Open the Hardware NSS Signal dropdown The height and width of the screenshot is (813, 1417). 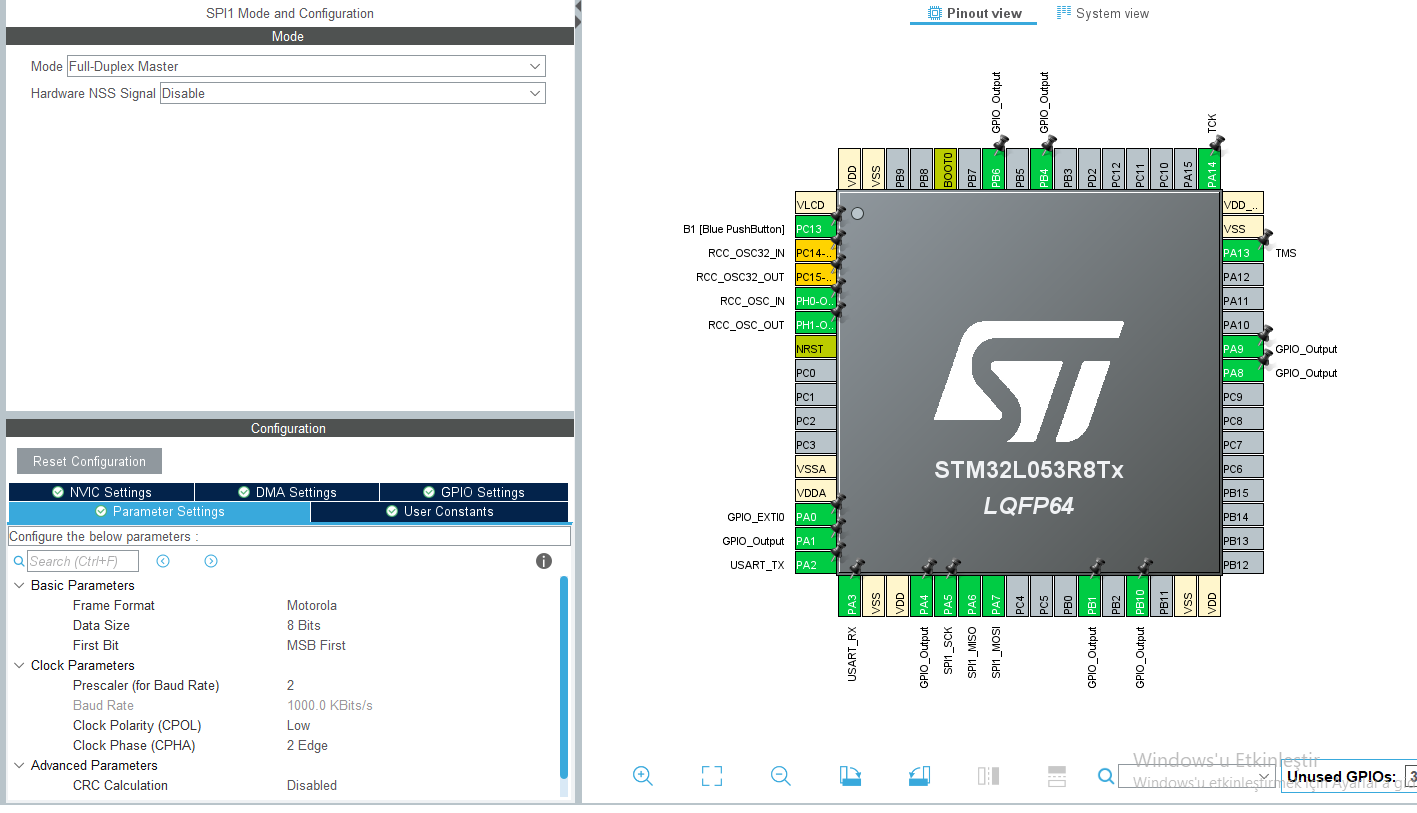[x=353, y=92]
